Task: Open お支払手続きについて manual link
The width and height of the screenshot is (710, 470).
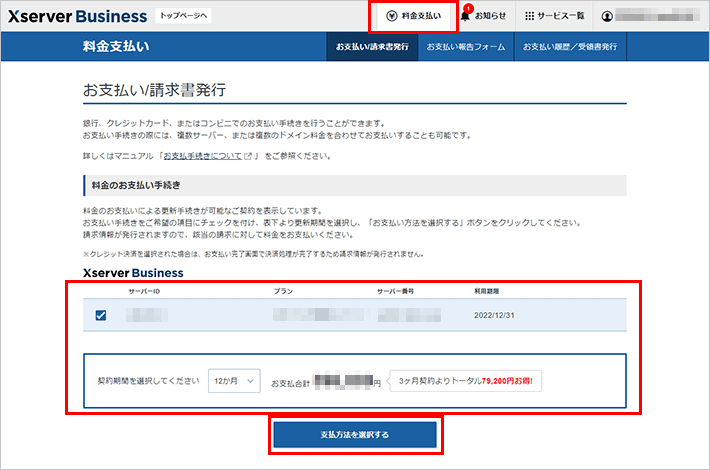Action: tap(203, 156)
